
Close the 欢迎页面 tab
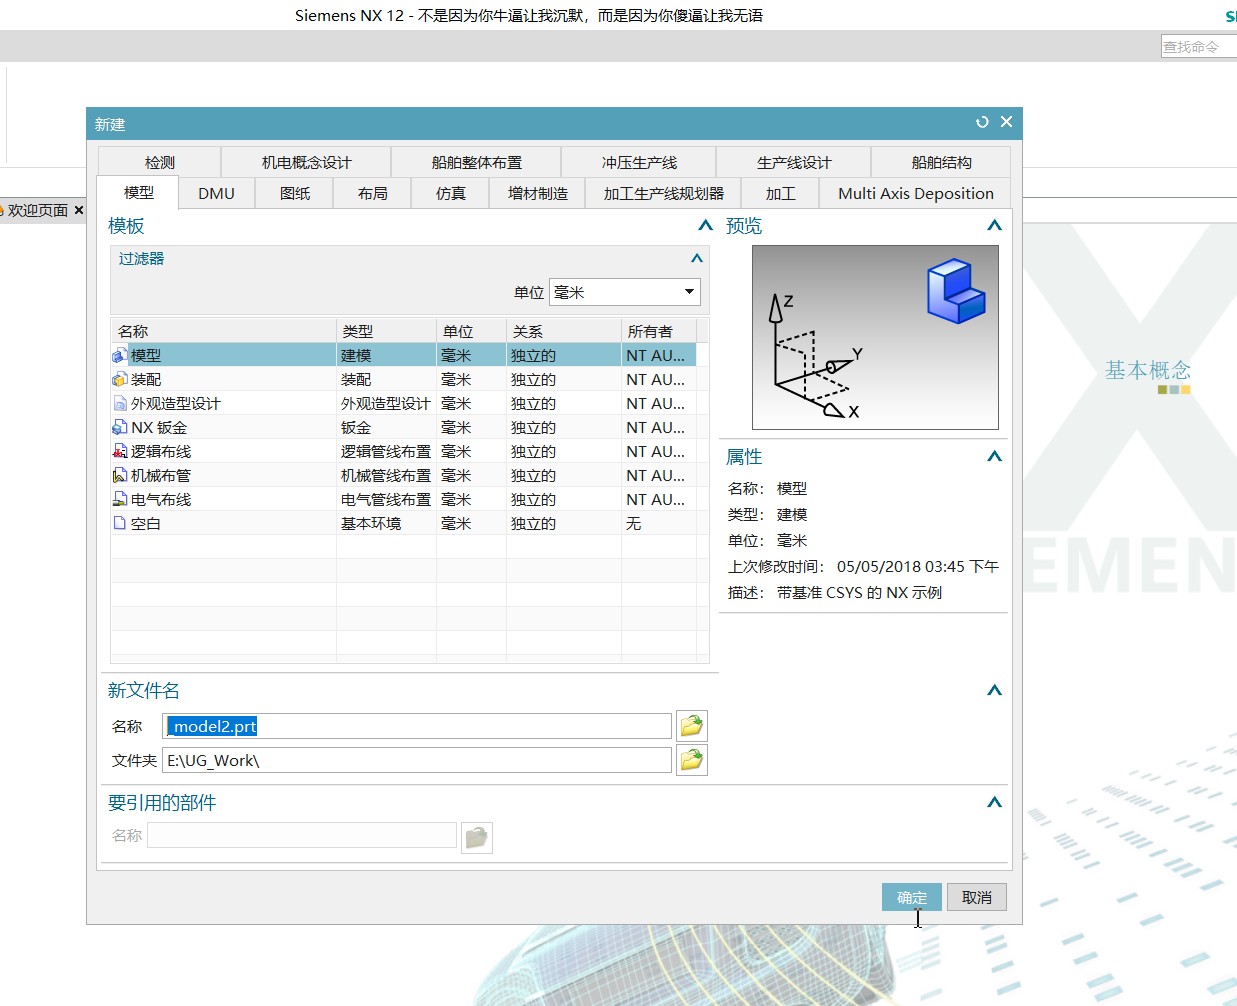point(79,210)
